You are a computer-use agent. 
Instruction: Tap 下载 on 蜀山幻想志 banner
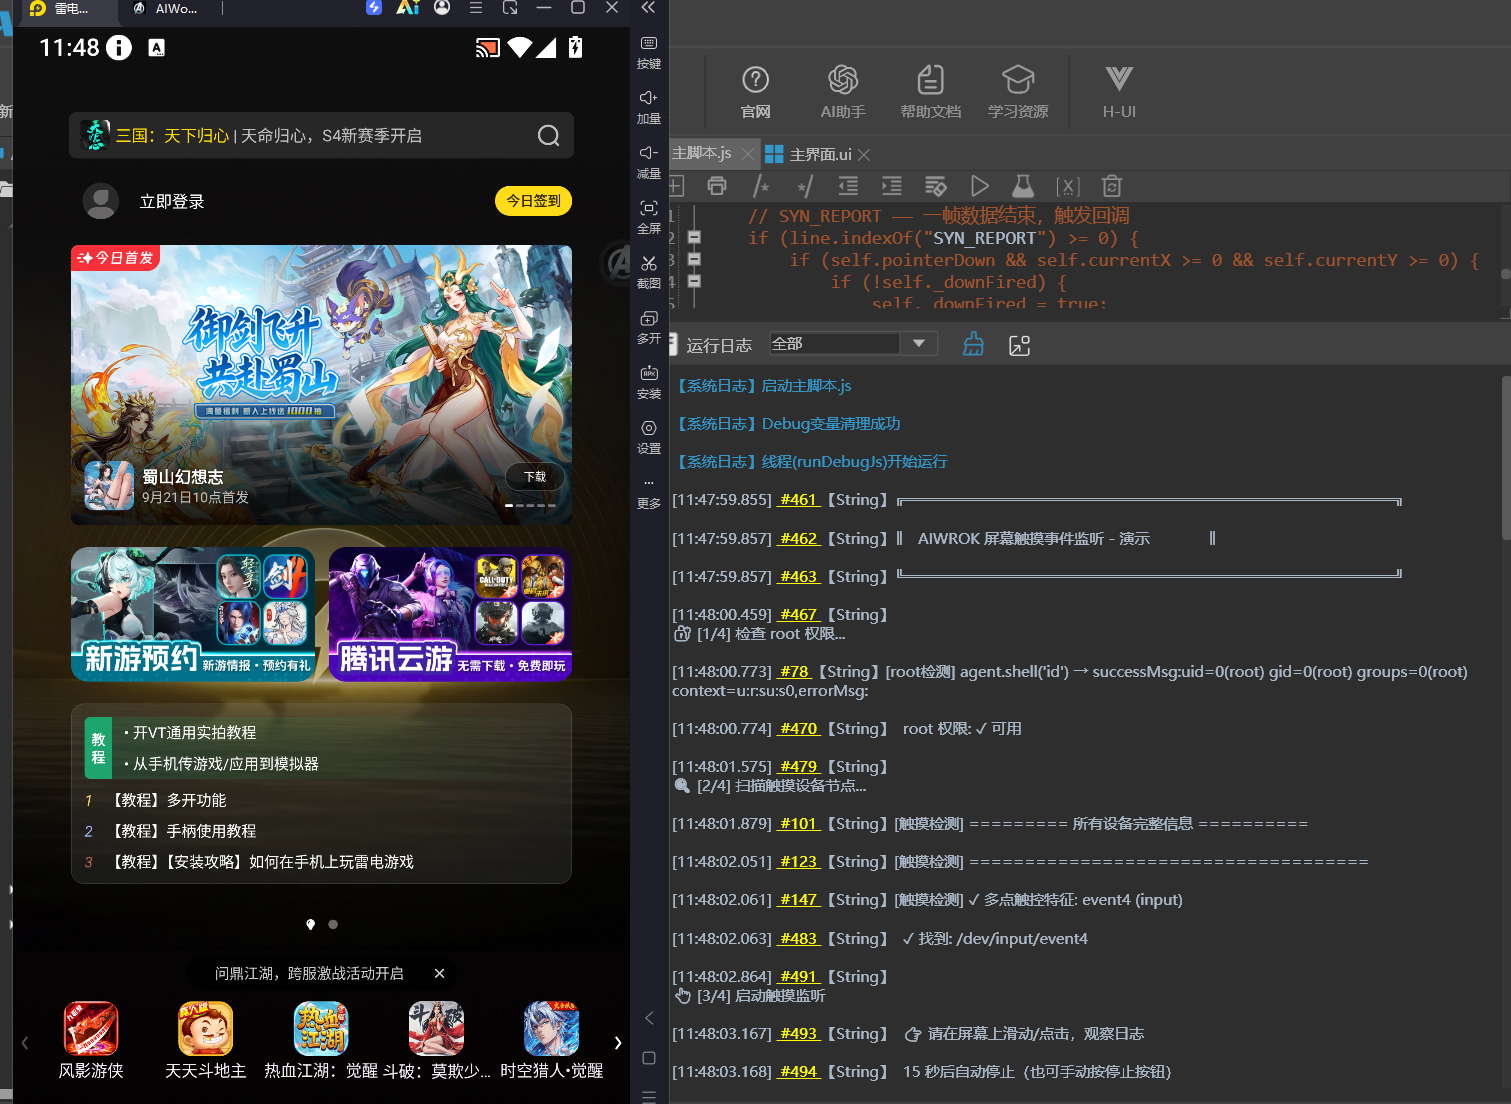click(x=535, y=477)
